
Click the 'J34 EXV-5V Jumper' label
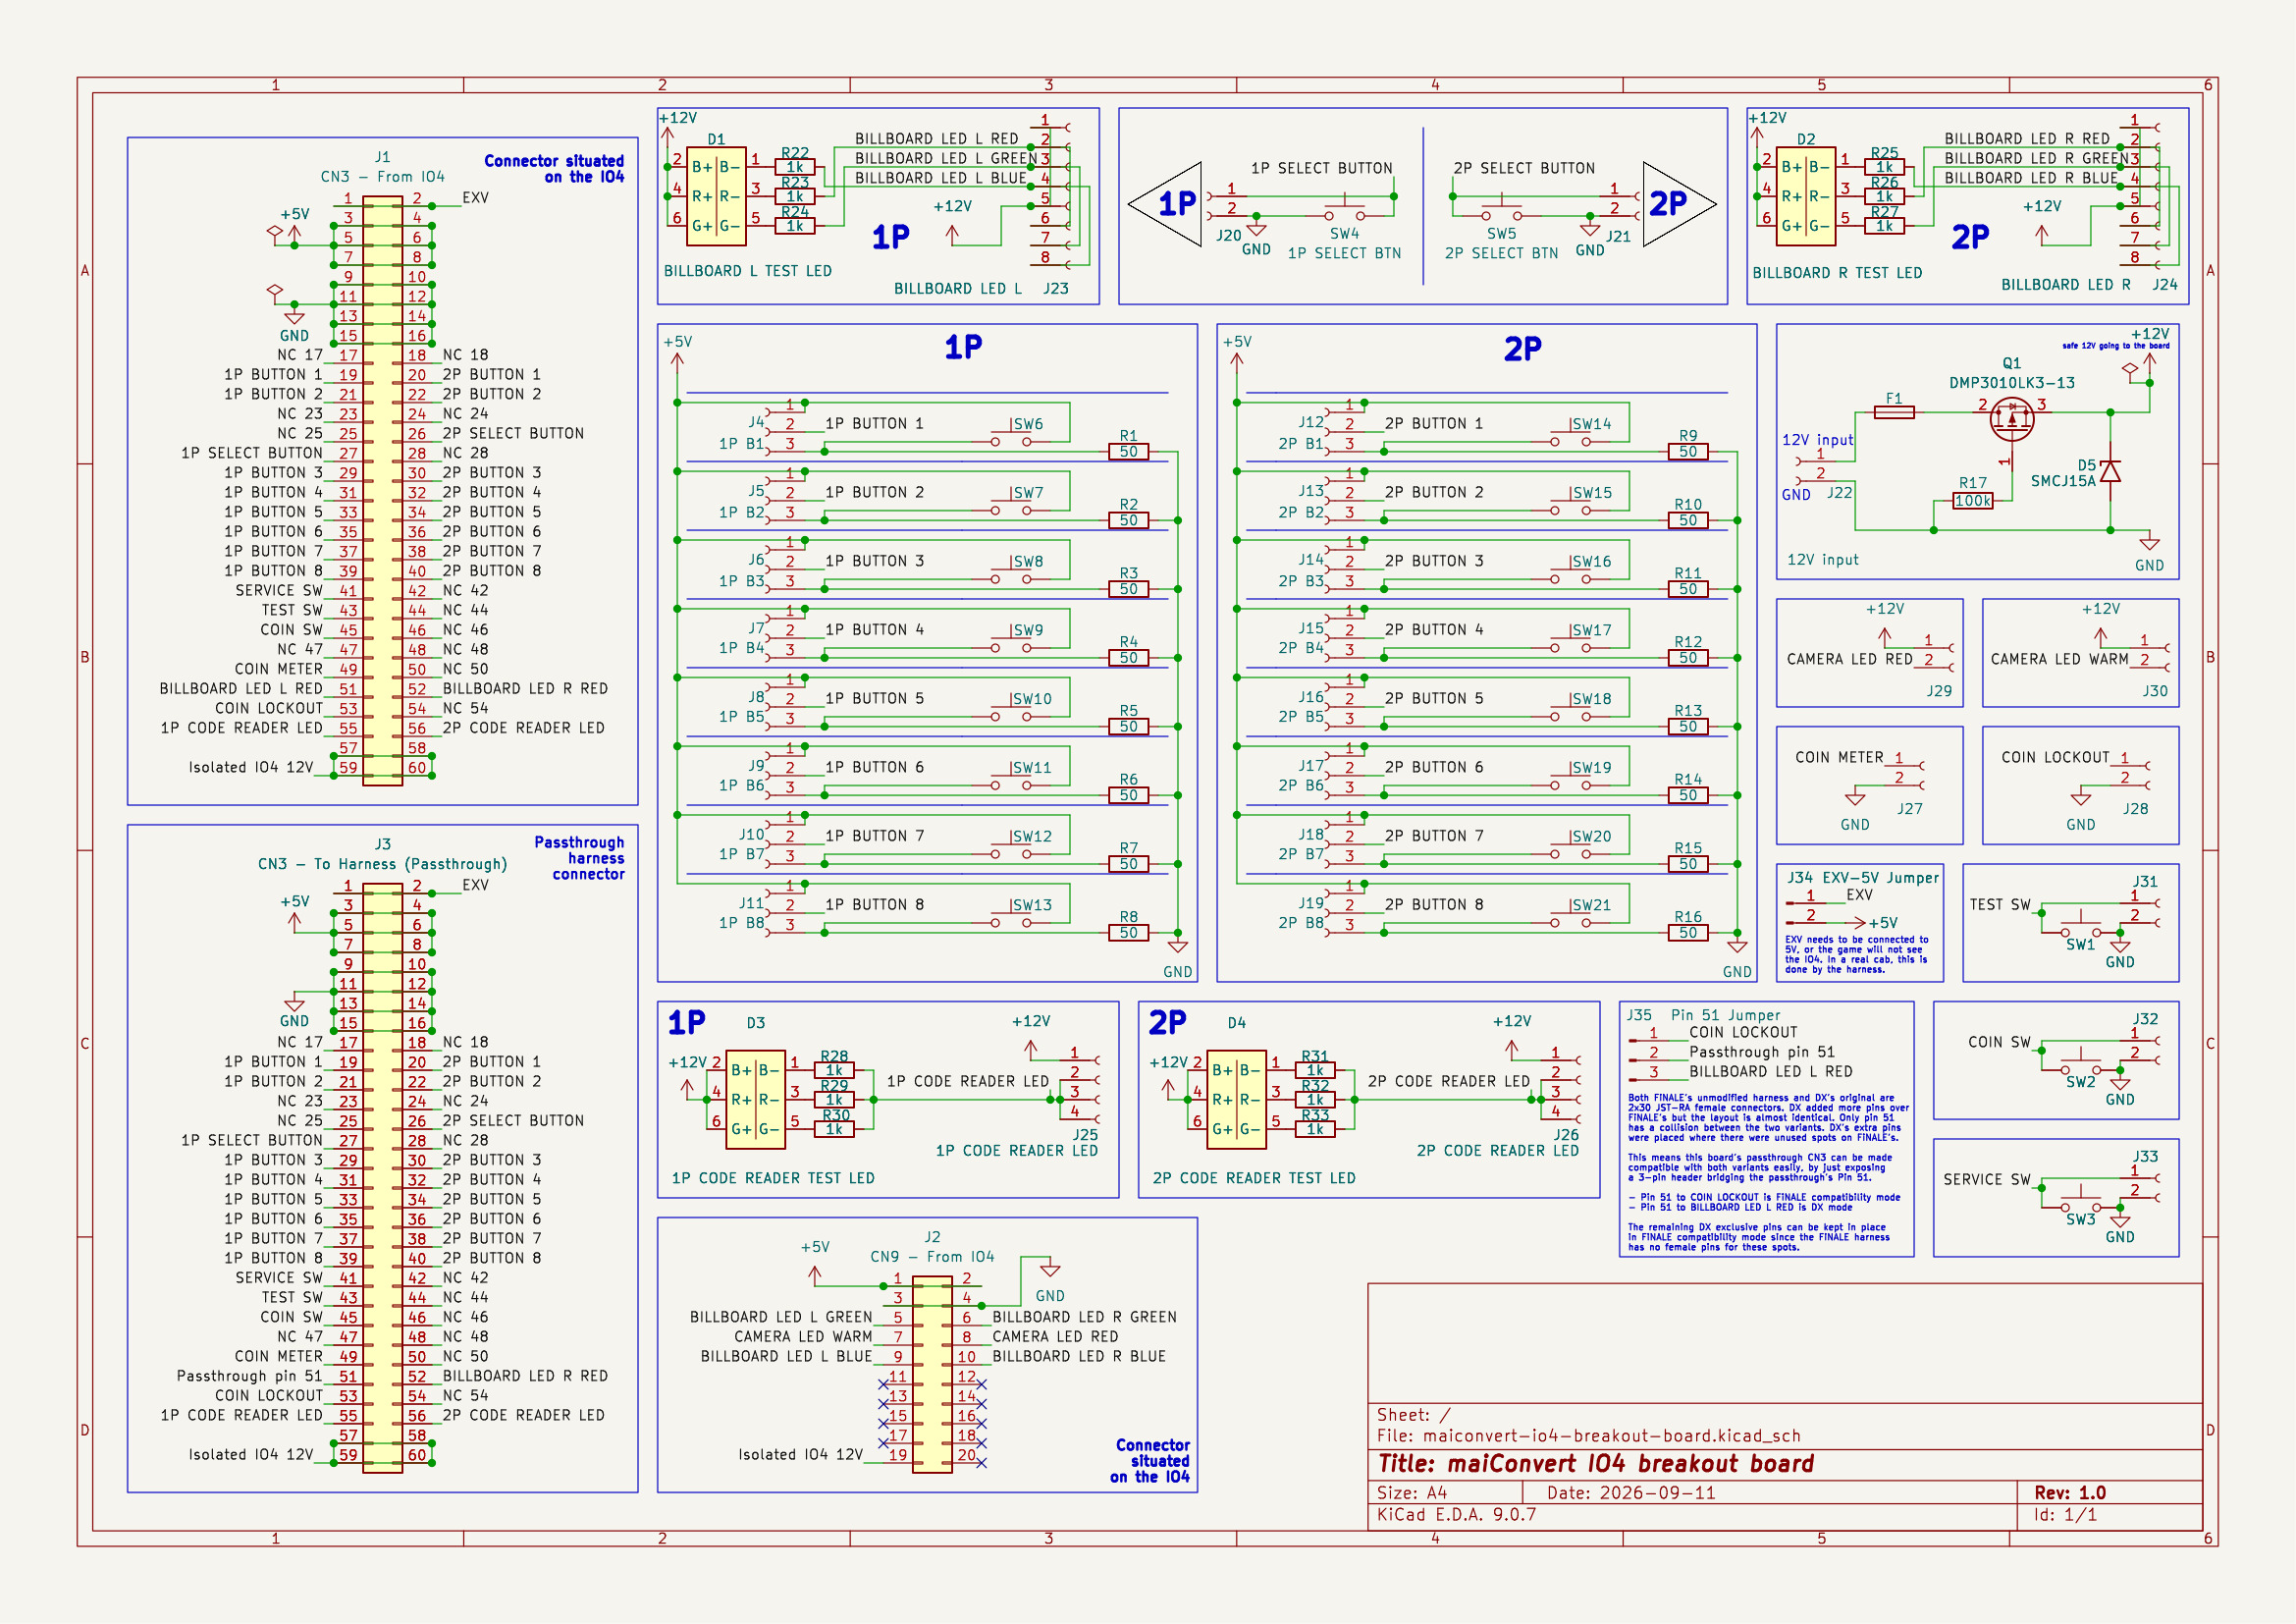(x=1863, y=878)
